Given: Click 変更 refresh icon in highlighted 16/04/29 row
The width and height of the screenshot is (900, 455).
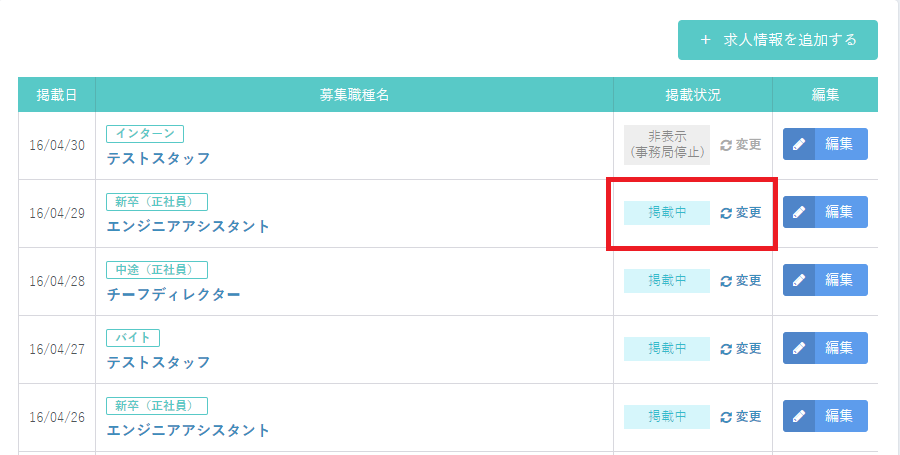Looking at the screenshot, I should (x=726, y=213).
